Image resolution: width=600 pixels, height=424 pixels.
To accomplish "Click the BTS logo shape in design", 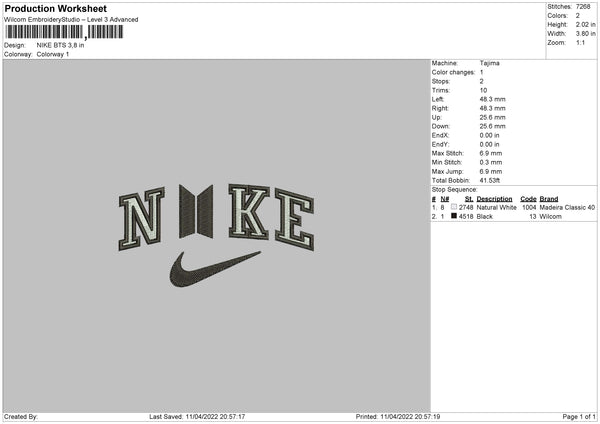I will (x=196, y=211).
